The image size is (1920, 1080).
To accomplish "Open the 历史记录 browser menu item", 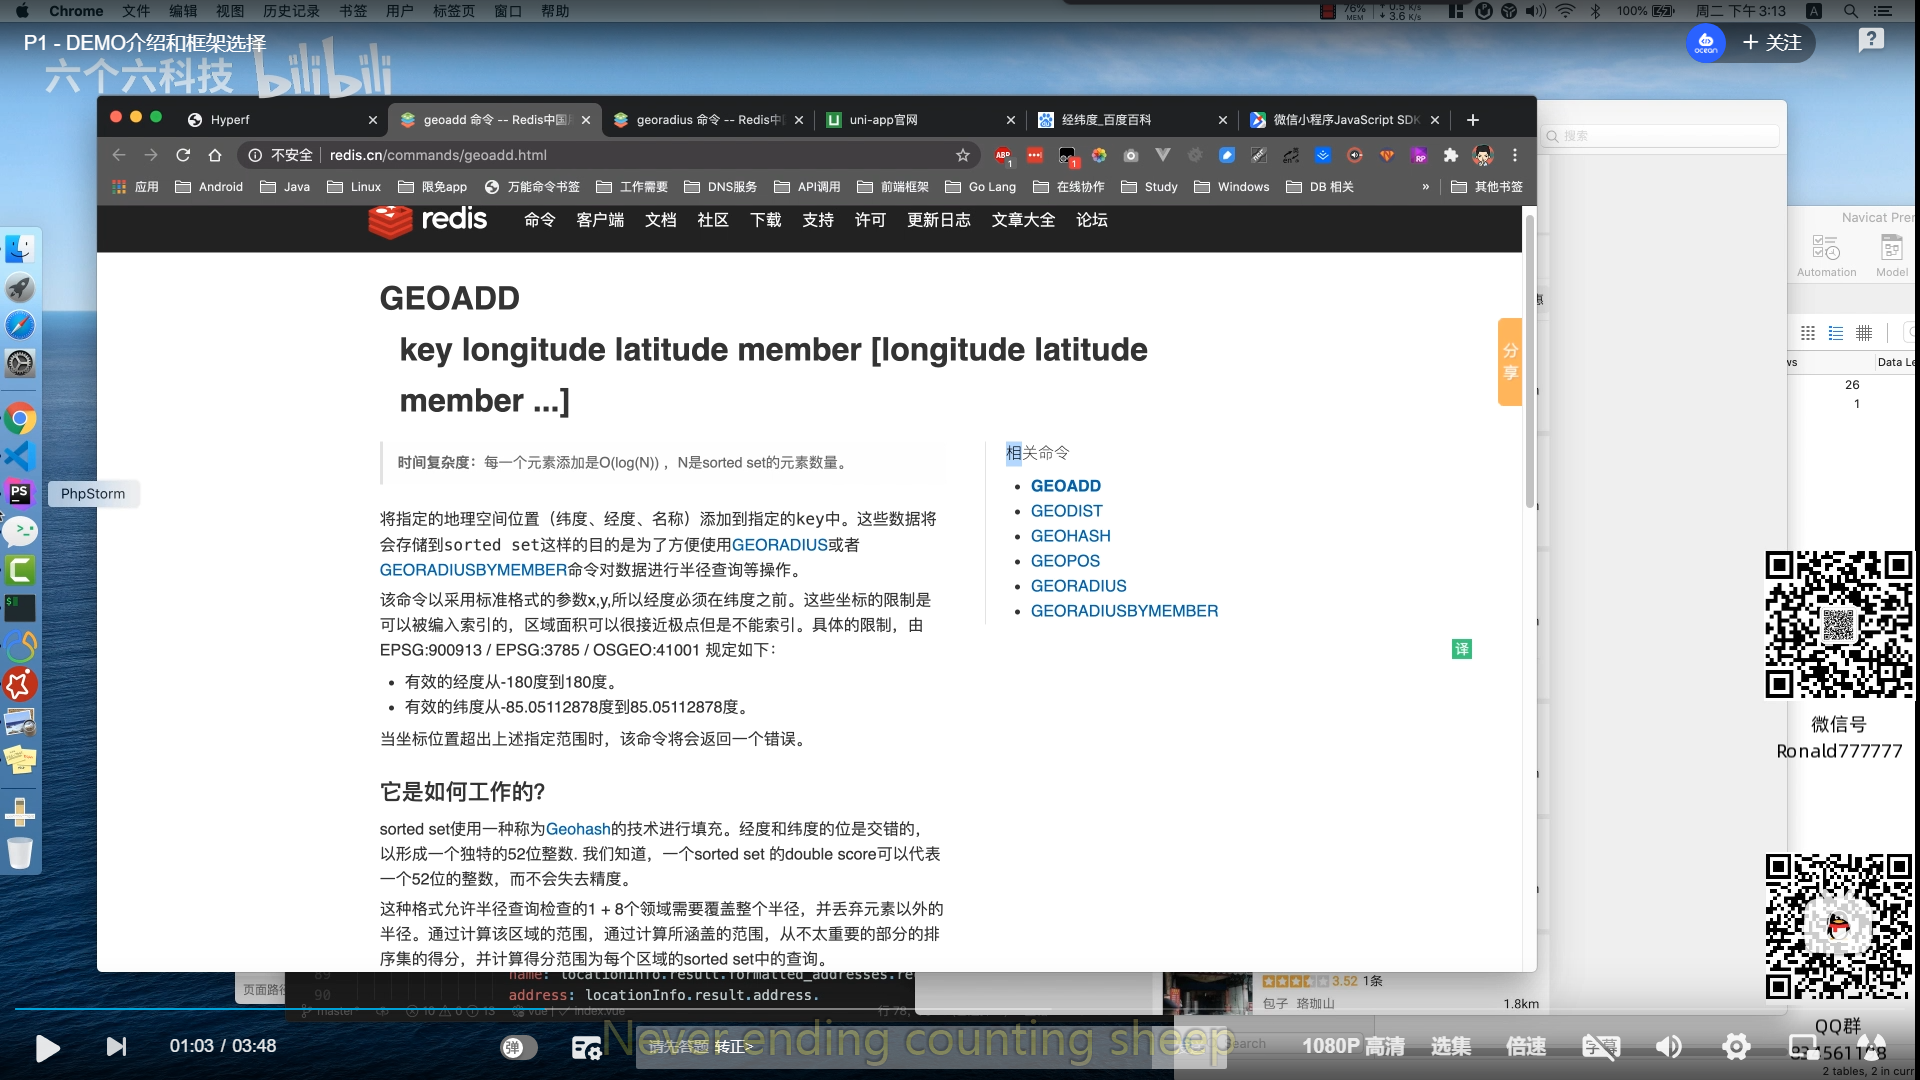I will pyautogui.click(x=293, y=11).
